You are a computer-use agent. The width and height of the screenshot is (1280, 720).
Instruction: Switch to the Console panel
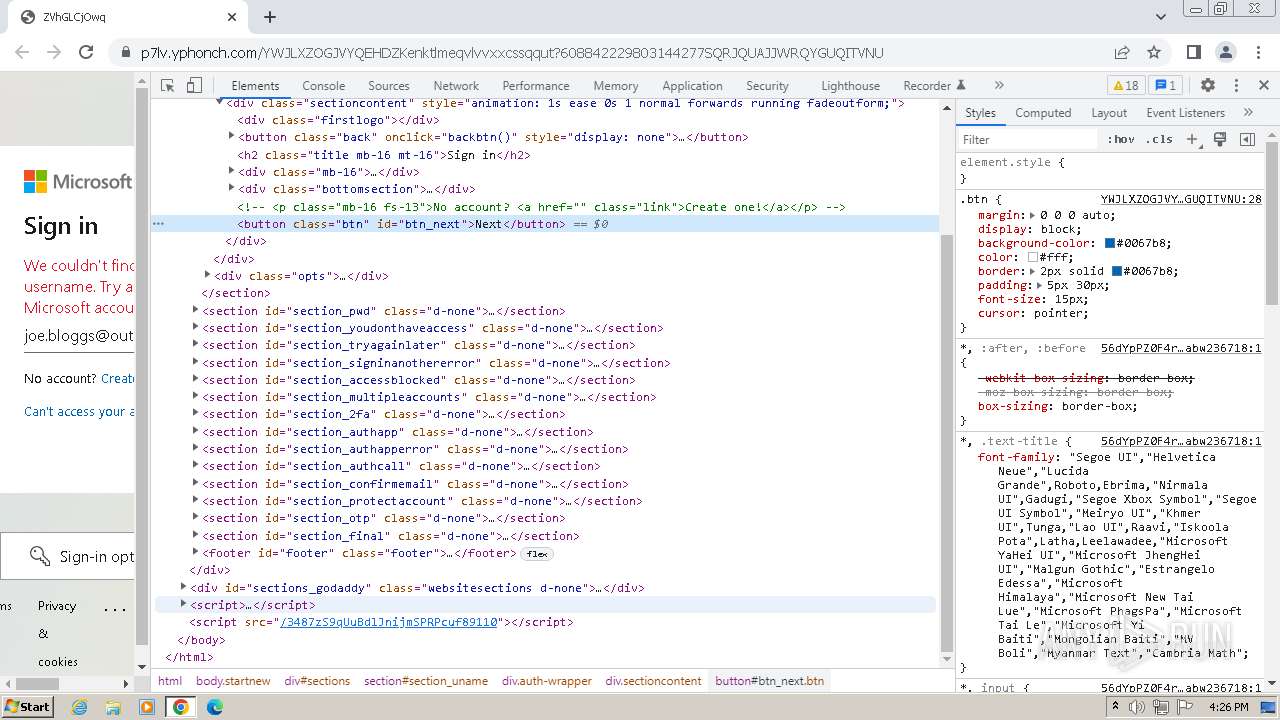tap(324, 86)
